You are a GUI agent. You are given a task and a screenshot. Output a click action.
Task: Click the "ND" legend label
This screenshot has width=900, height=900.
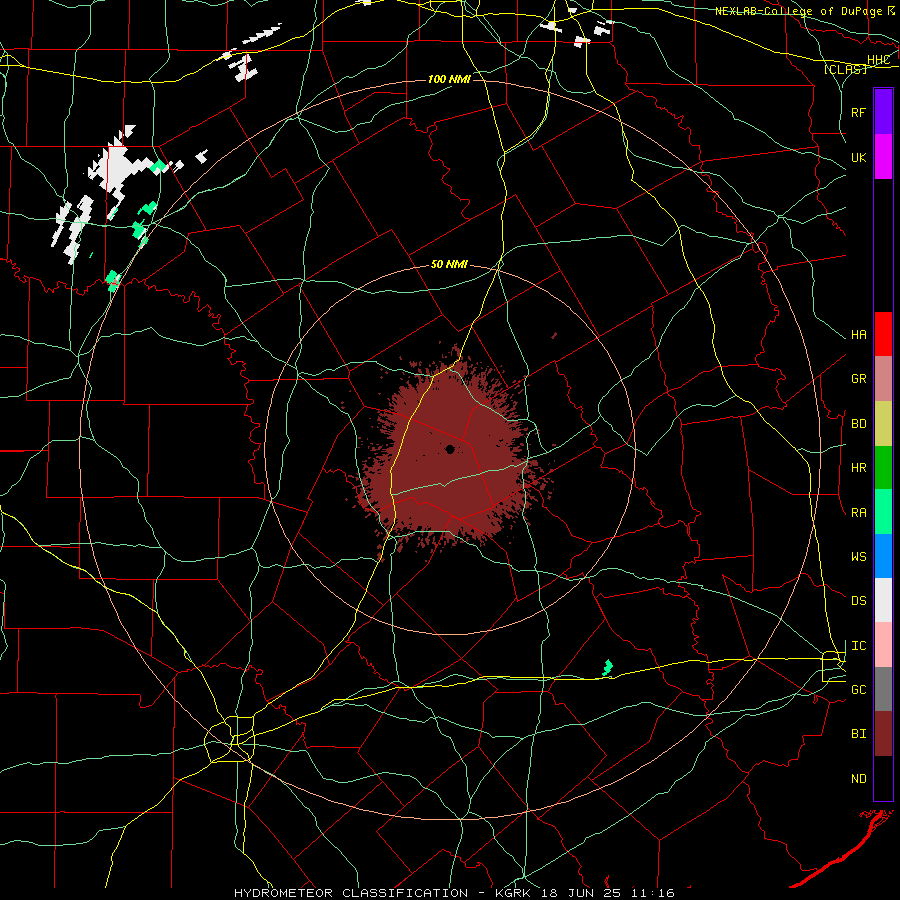pyautogui.click(x=858, y=779)
